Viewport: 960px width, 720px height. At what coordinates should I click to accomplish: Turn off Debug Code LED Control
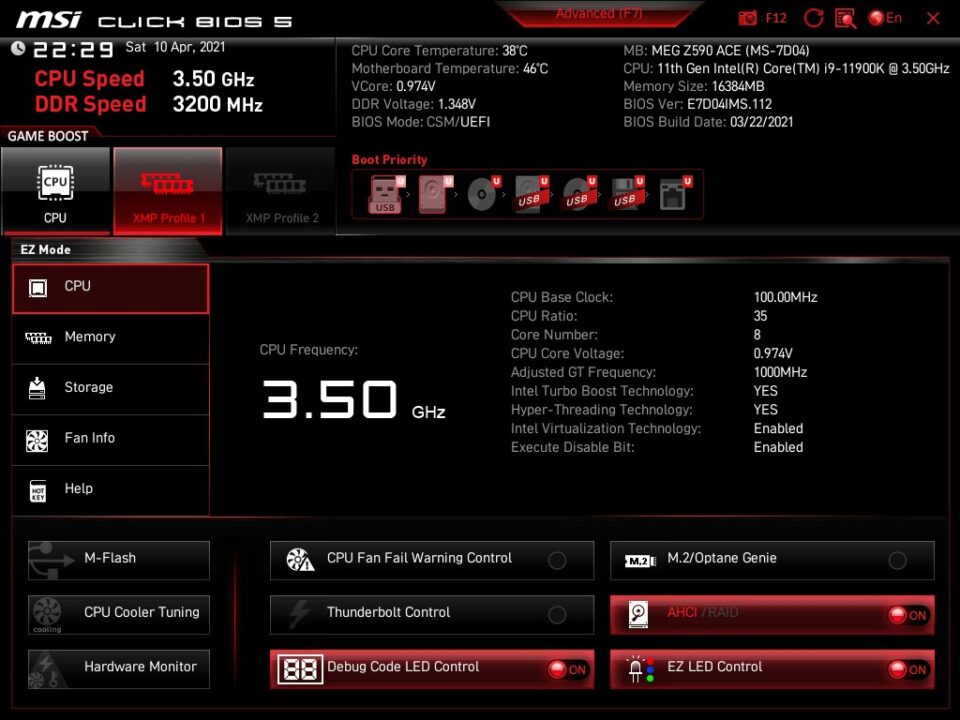point(568,669)
